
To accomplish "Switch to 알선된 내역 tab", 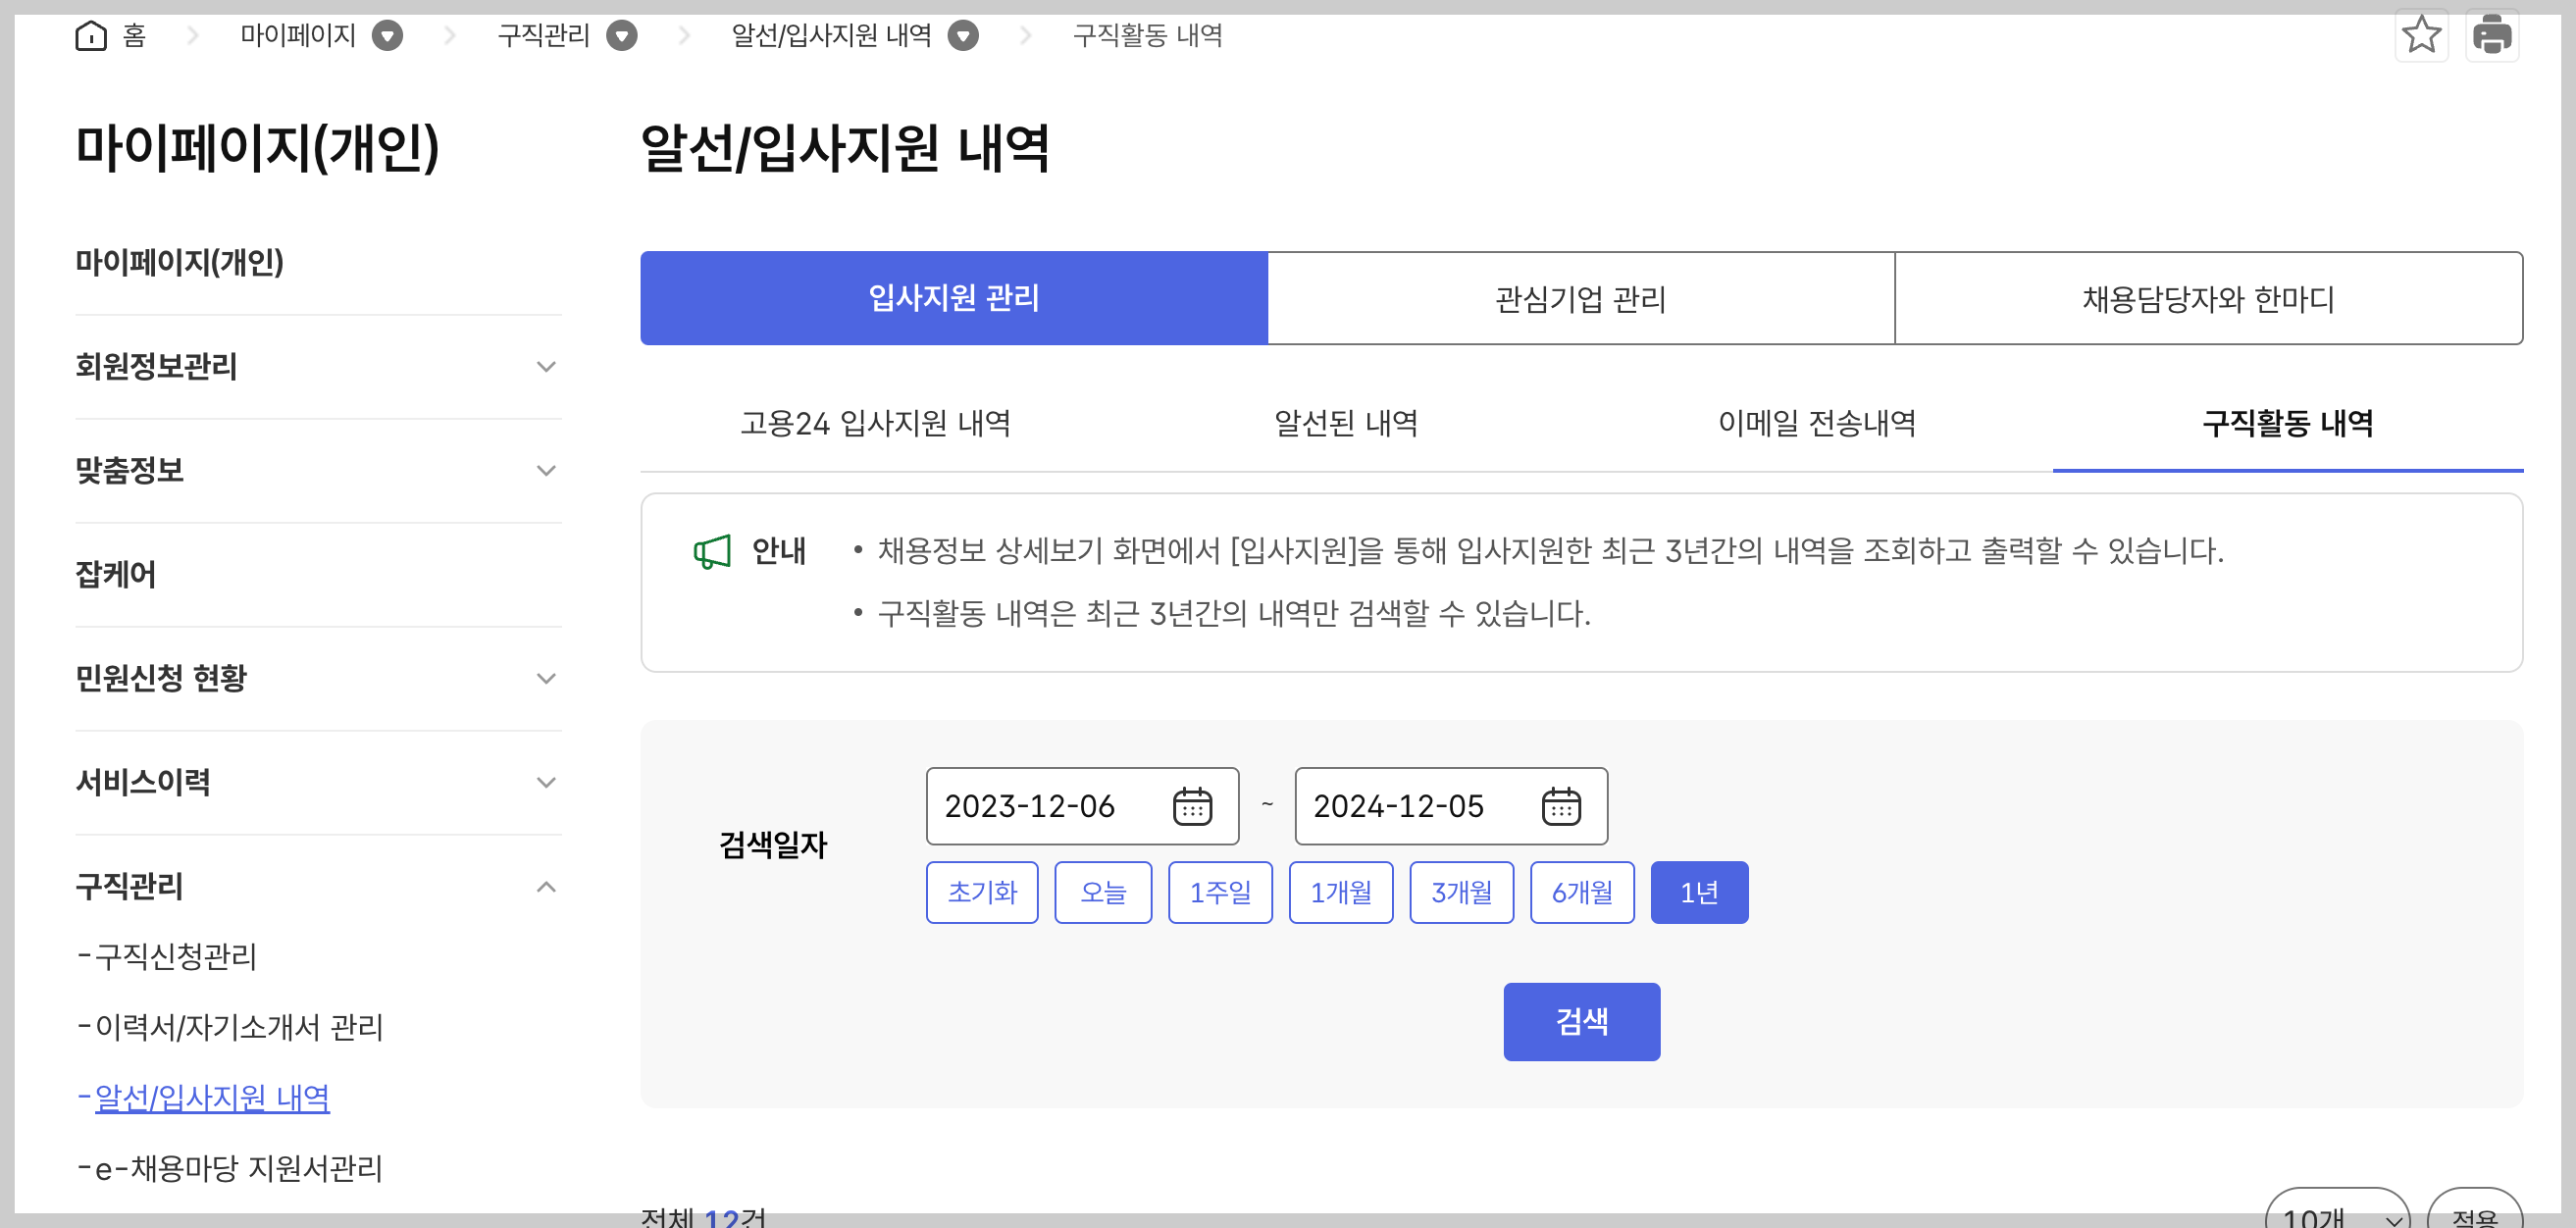I will click(x=1345, y=424).
